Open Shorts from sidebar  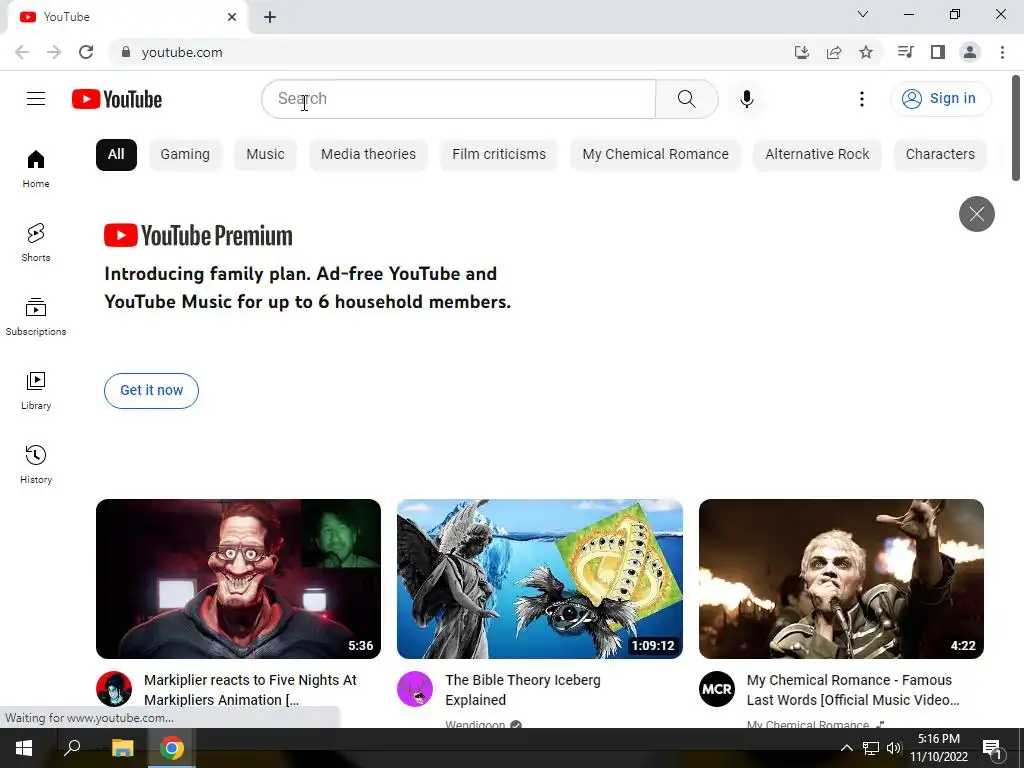click(x=36, y=242)
